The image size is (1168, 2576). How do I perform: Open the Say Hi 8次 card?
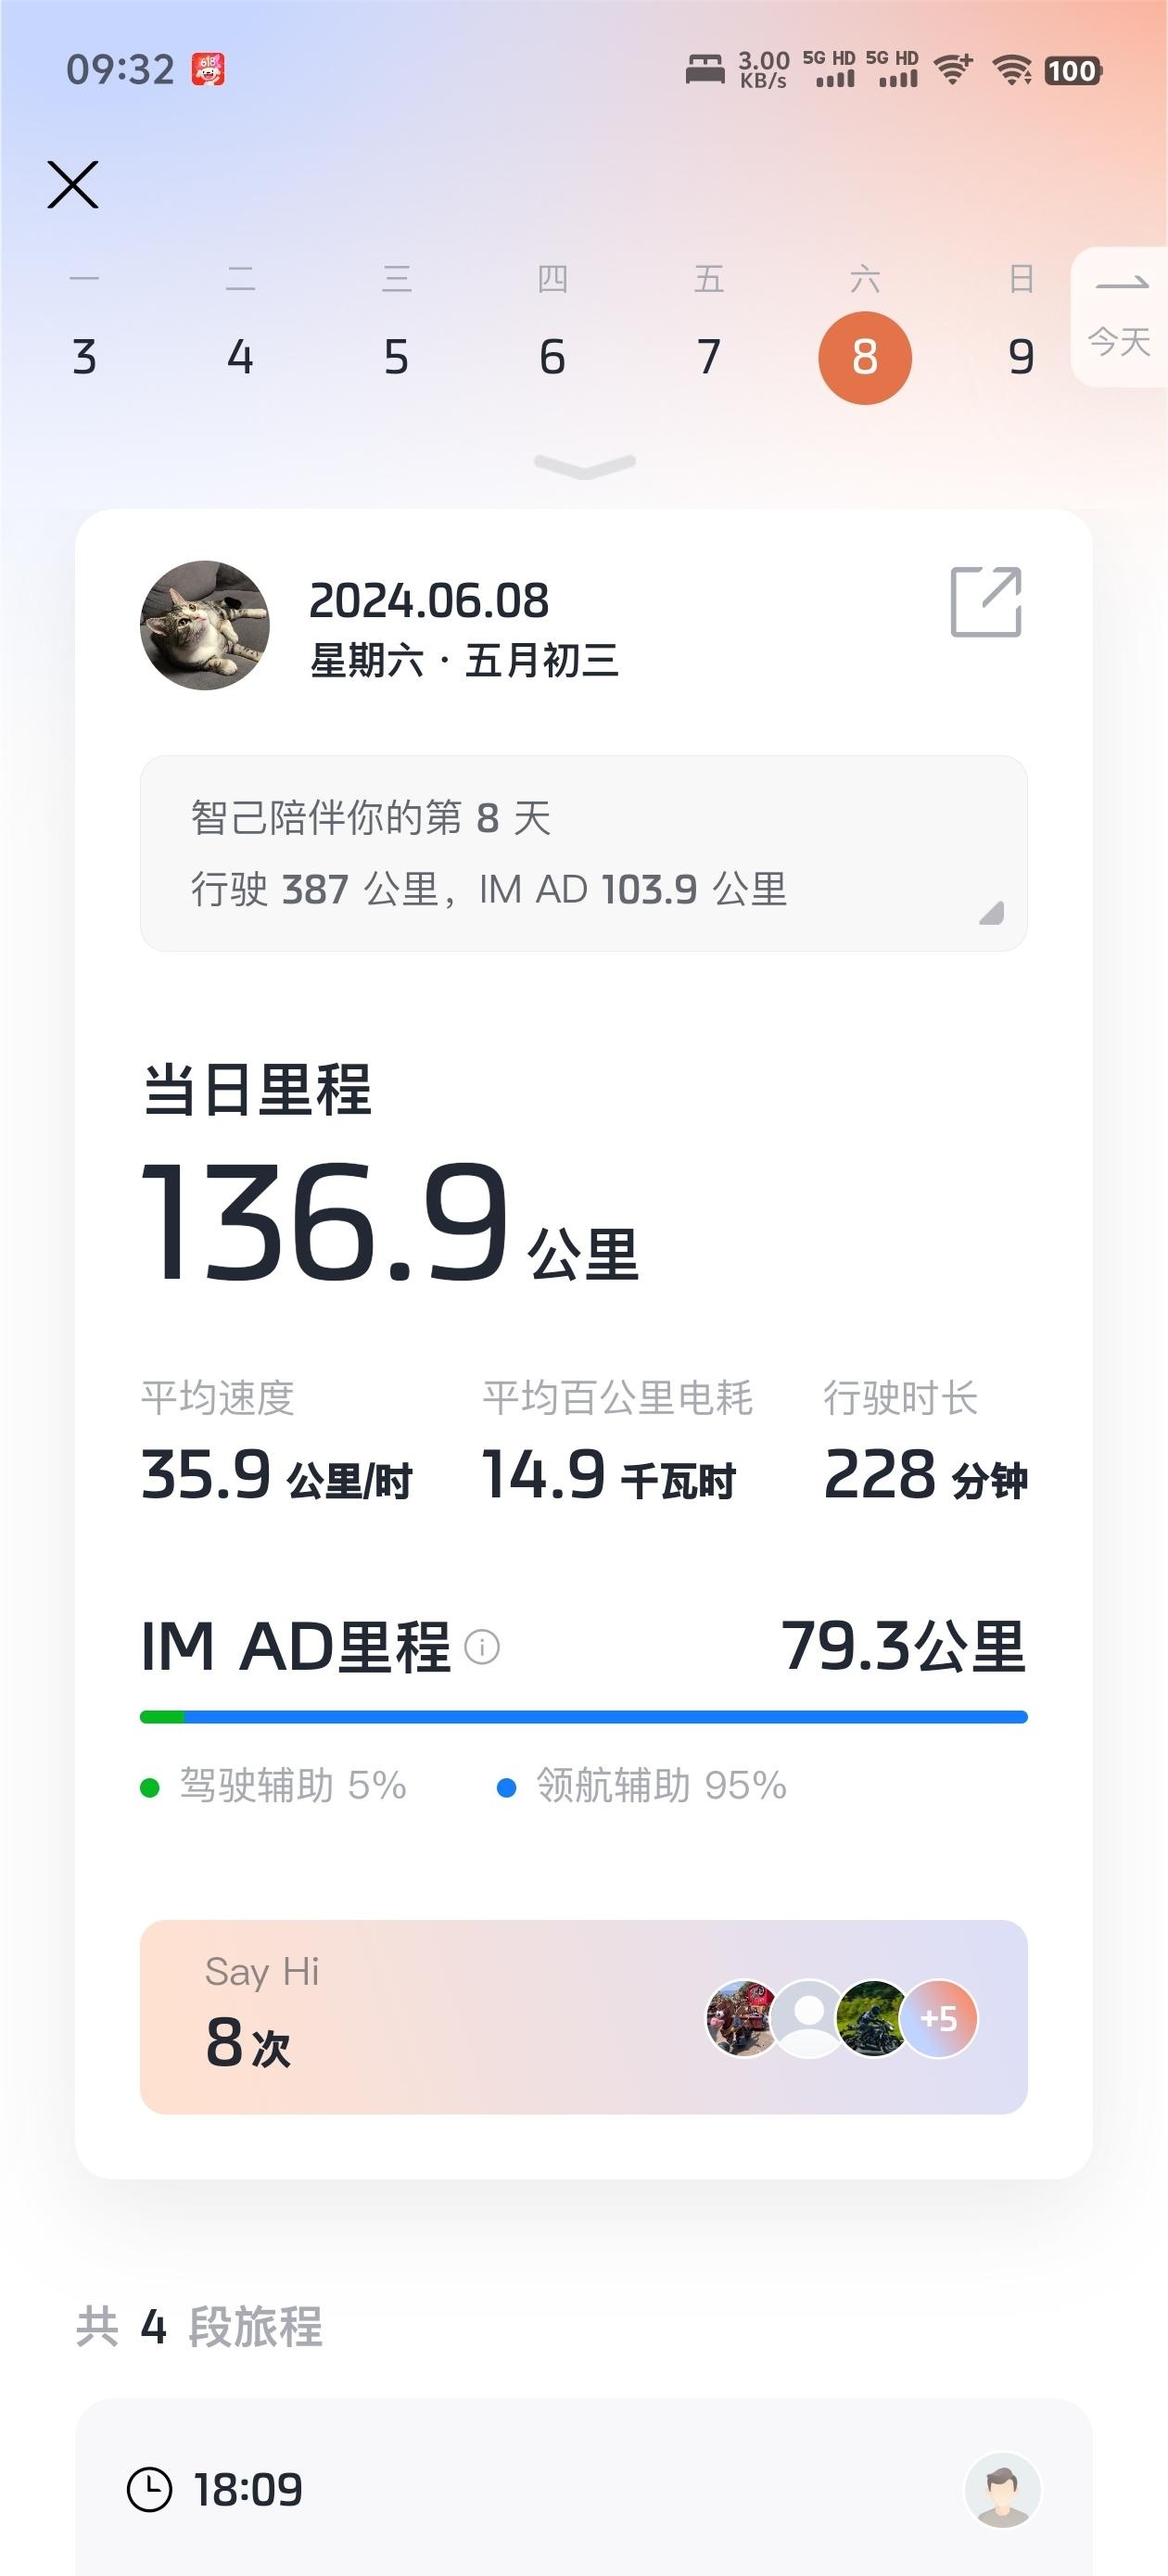coord(584,2017)
